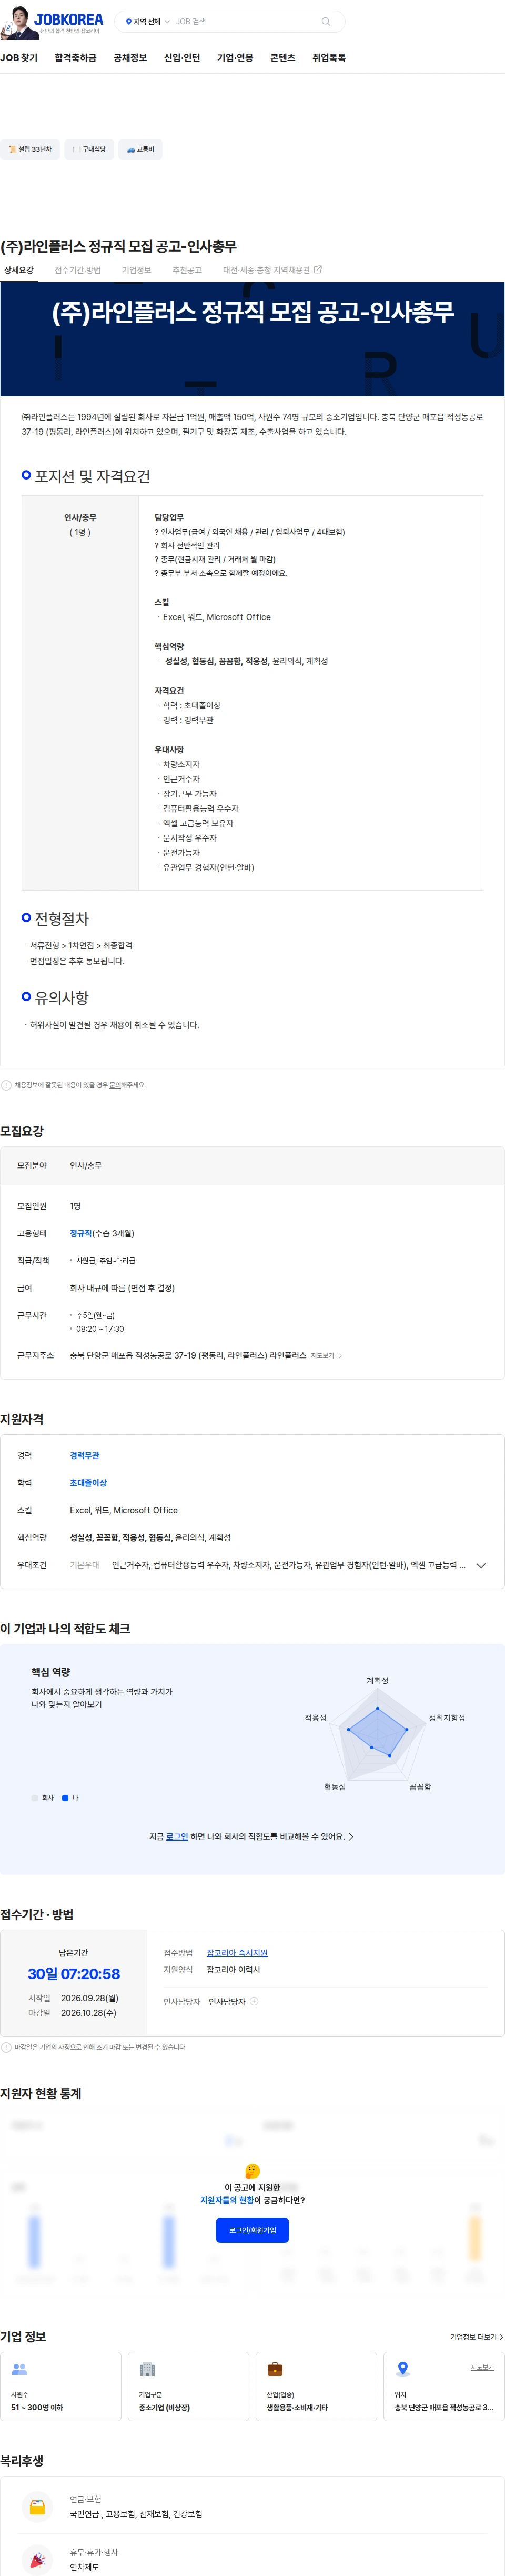Click the 기업구분 building icon
Viewport: 505px width, 2576px height.
click(x=147, y=2369)
